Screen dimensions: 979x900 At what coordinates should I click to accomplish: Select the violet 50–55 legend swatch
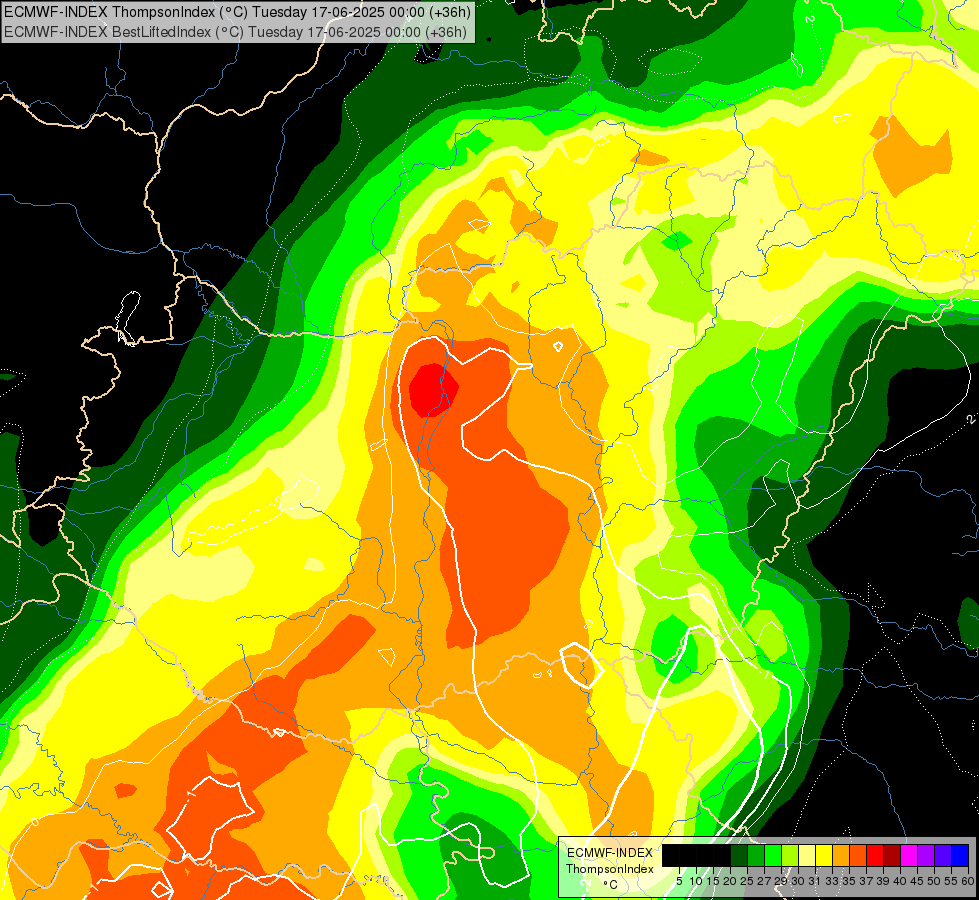[943, 855]
